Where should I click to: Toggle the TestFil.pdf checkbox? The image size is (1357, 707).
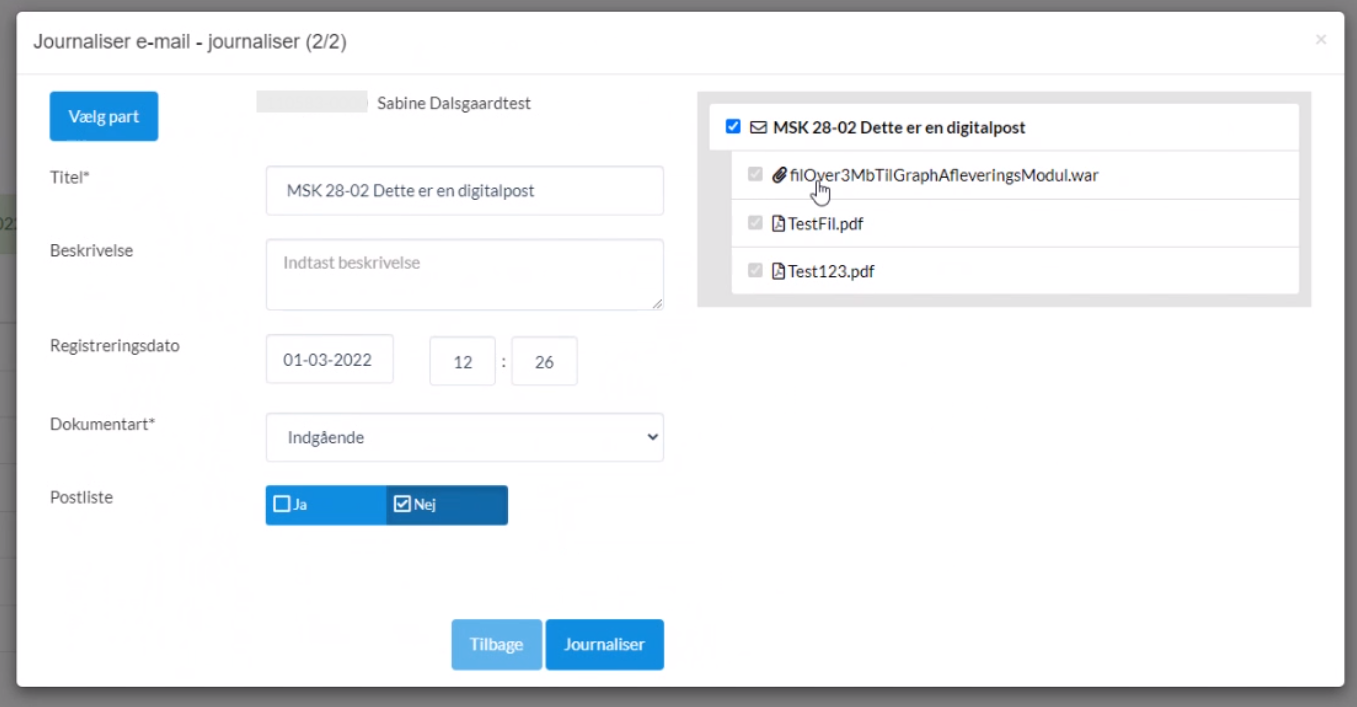point(755,223)
